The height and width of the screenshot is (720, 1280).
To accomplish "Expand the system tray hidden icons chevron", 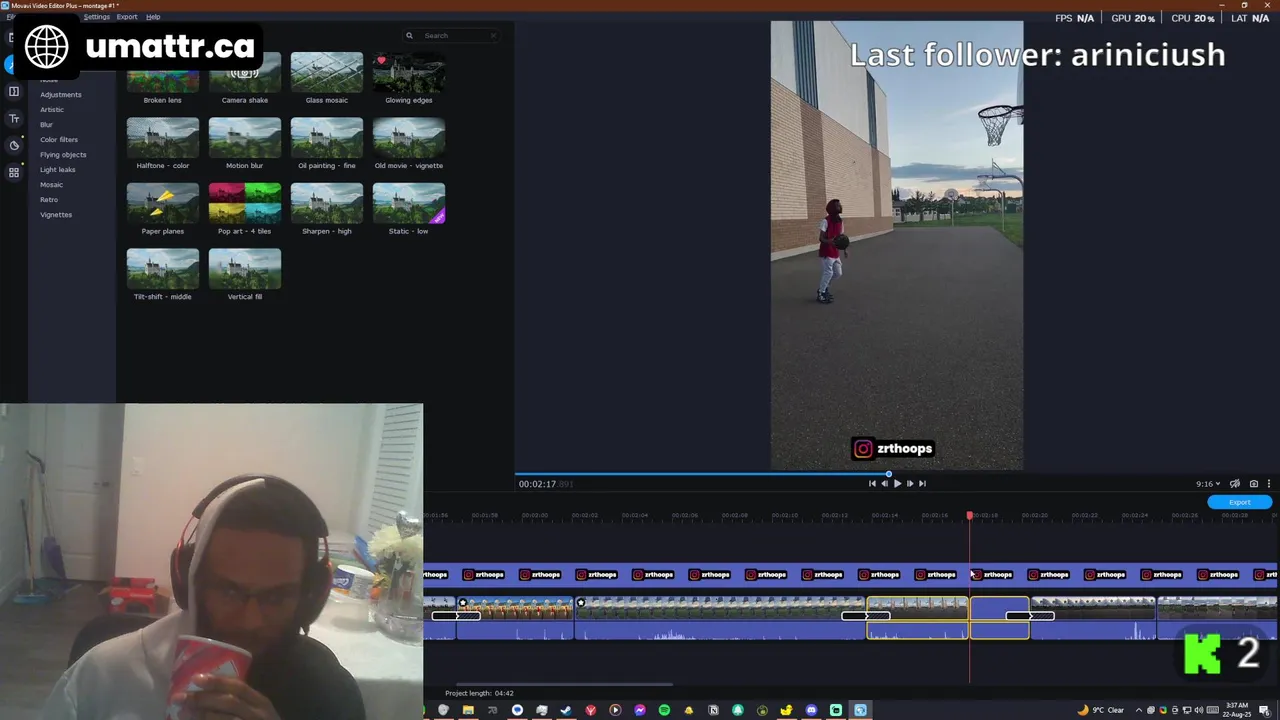I will click(1138, 711).
